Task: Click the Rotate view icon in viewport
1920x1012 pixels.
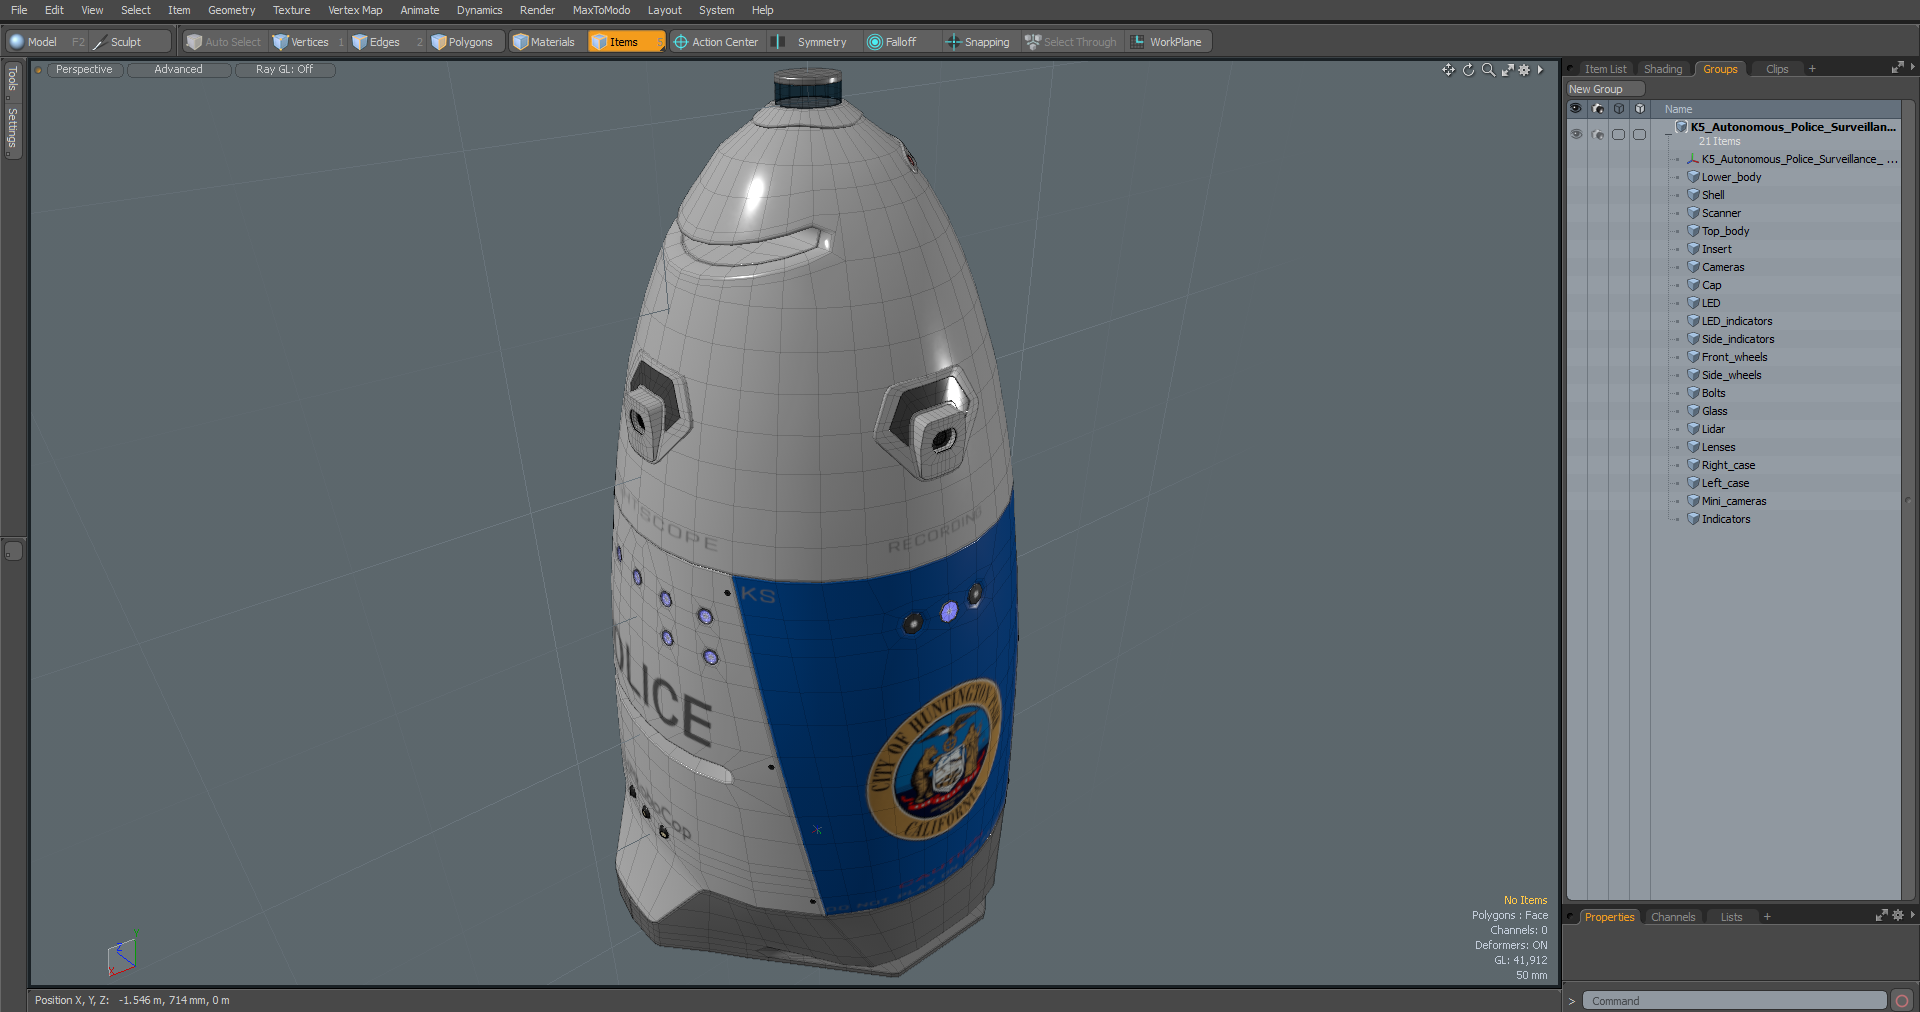Action: pos(1468,70)
